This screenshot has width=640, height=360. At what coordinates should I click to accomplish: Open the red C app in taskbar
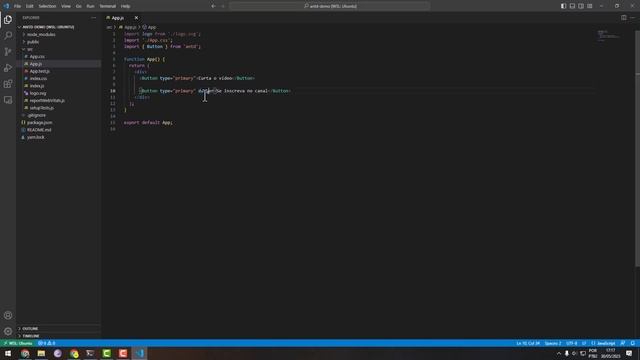point(123,353)
